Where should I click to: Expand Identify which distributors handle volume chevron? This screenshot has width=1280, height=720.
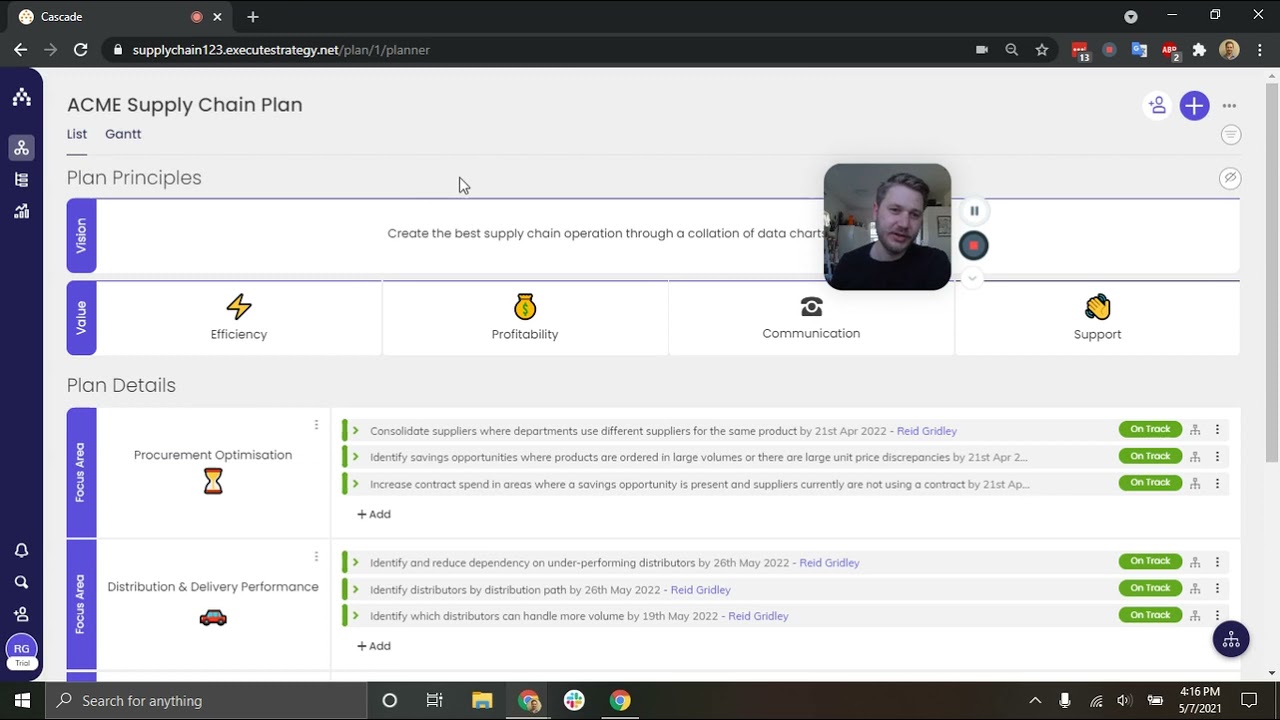coord(355,616)
